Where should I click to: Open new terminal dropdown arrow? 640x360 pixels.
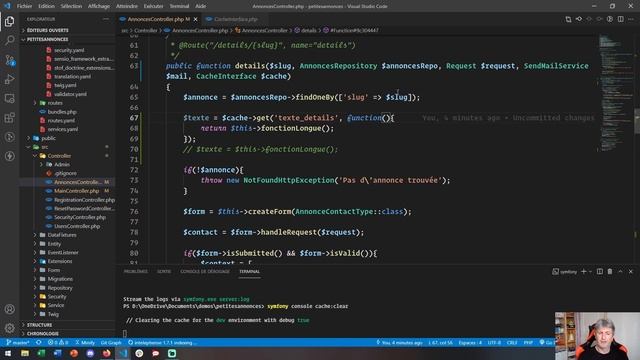coord(590,271)
